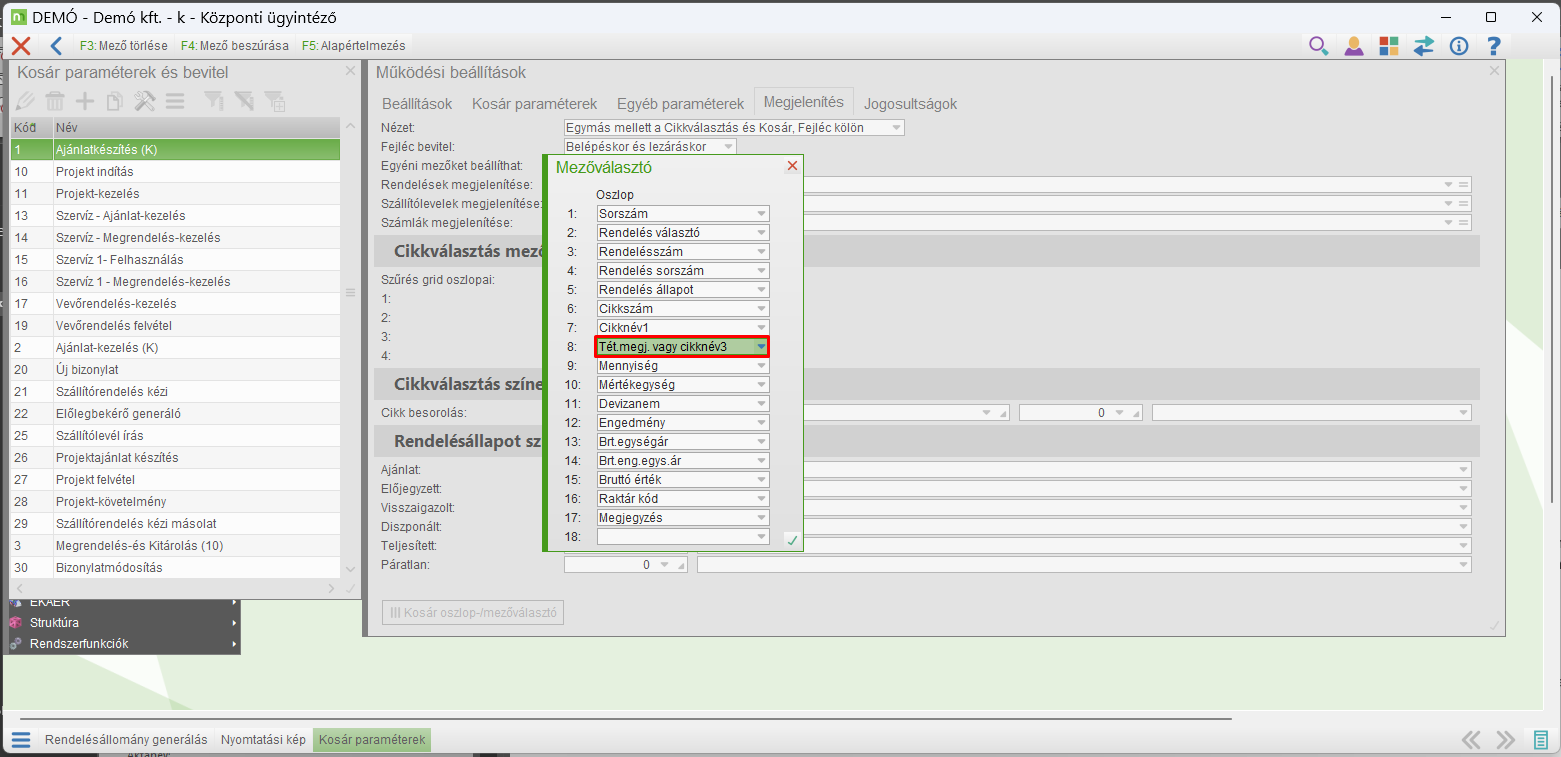
Task: Click the copy icon in Kosár panel
Action: coord(115,101)
